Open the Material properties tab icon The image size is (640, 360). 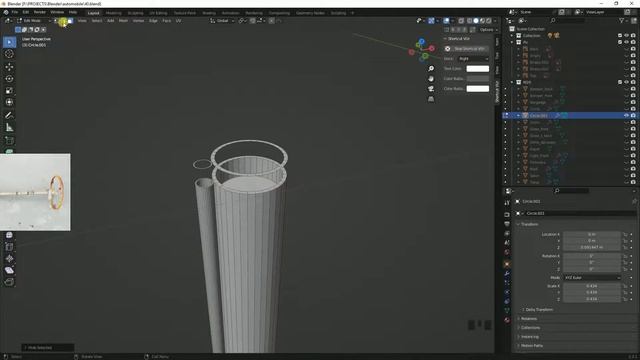(507, 320)
